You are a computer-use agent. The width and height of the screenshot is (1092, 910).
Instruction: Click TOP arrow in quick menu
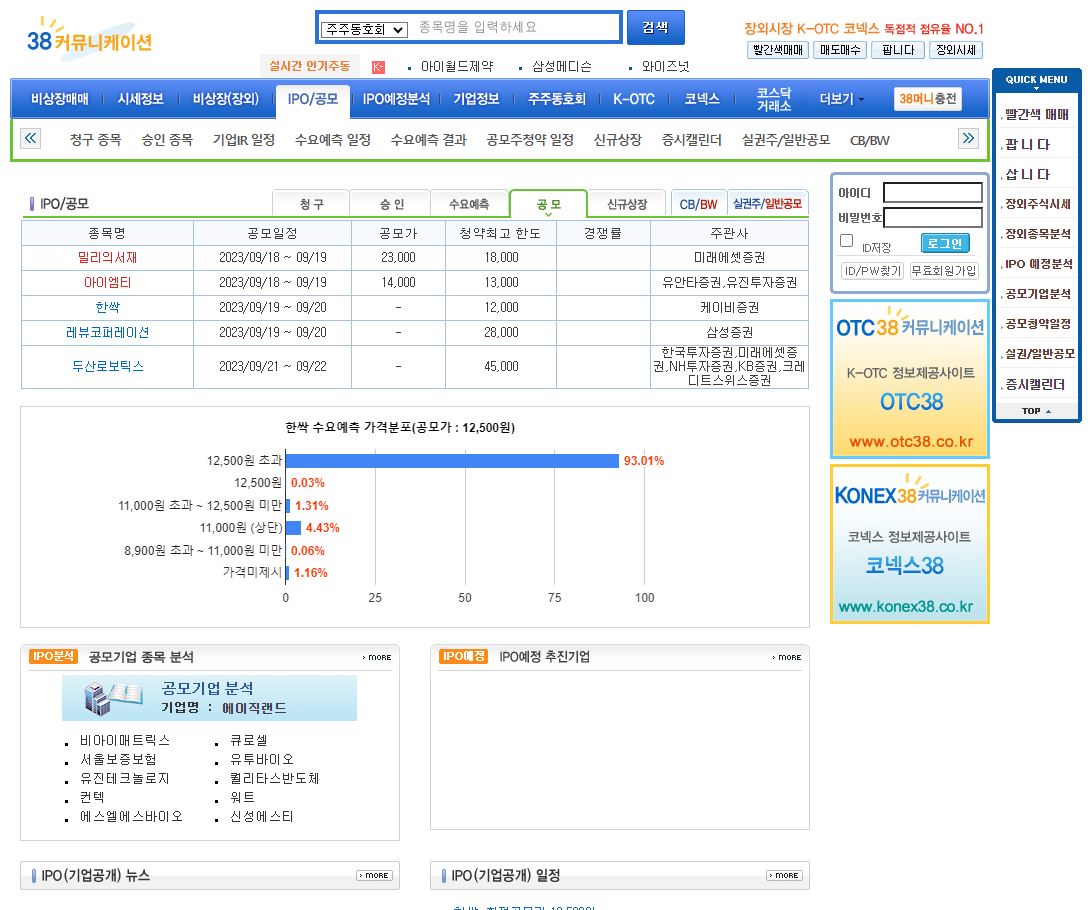(x=1036, y=411)
